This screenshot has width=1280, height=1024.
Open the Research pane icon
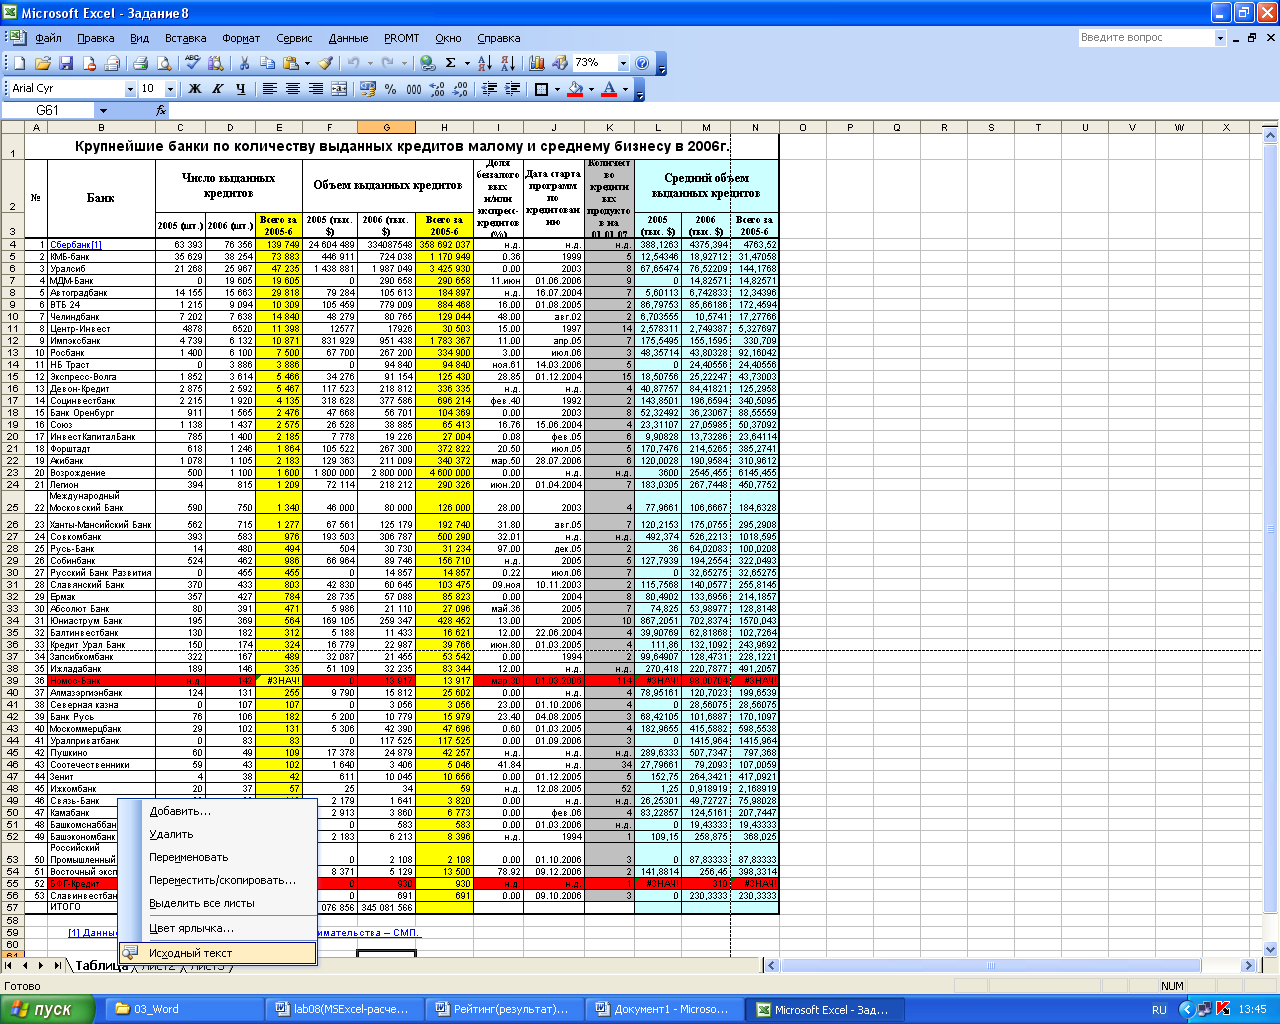(x=215, y=63)
